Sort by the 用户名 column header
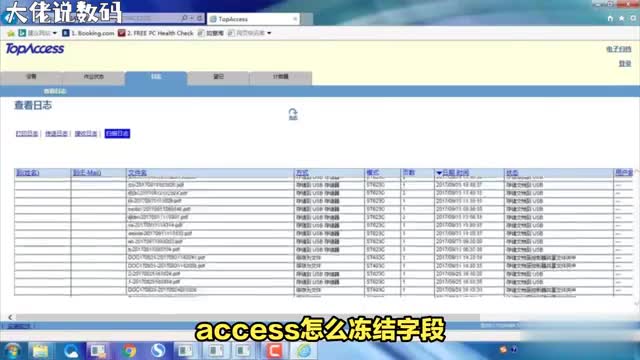Image resolution: width=640 pixels, height=360 pixels. click(x=624, y=173)
